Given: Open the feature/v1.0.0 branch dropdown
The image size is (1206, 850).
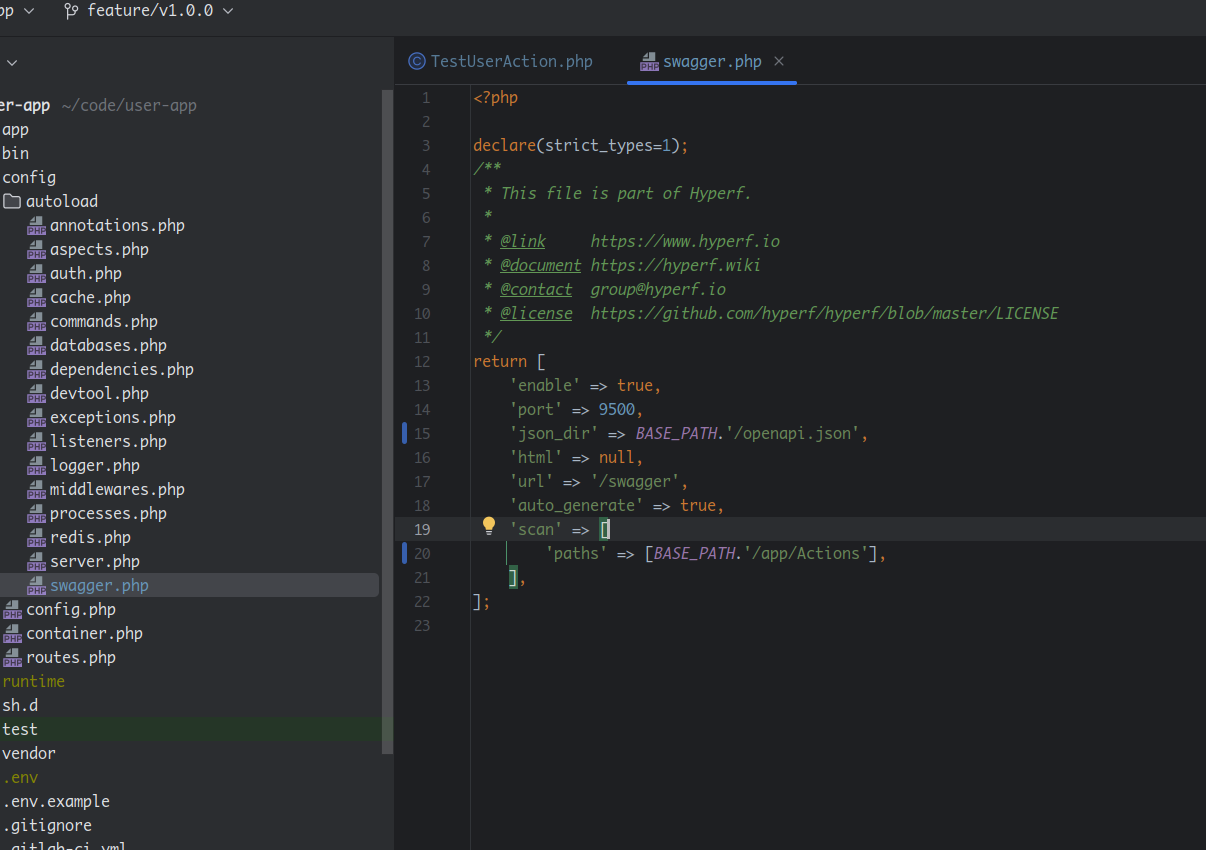Looking at the screenshot, I should 148,11.
